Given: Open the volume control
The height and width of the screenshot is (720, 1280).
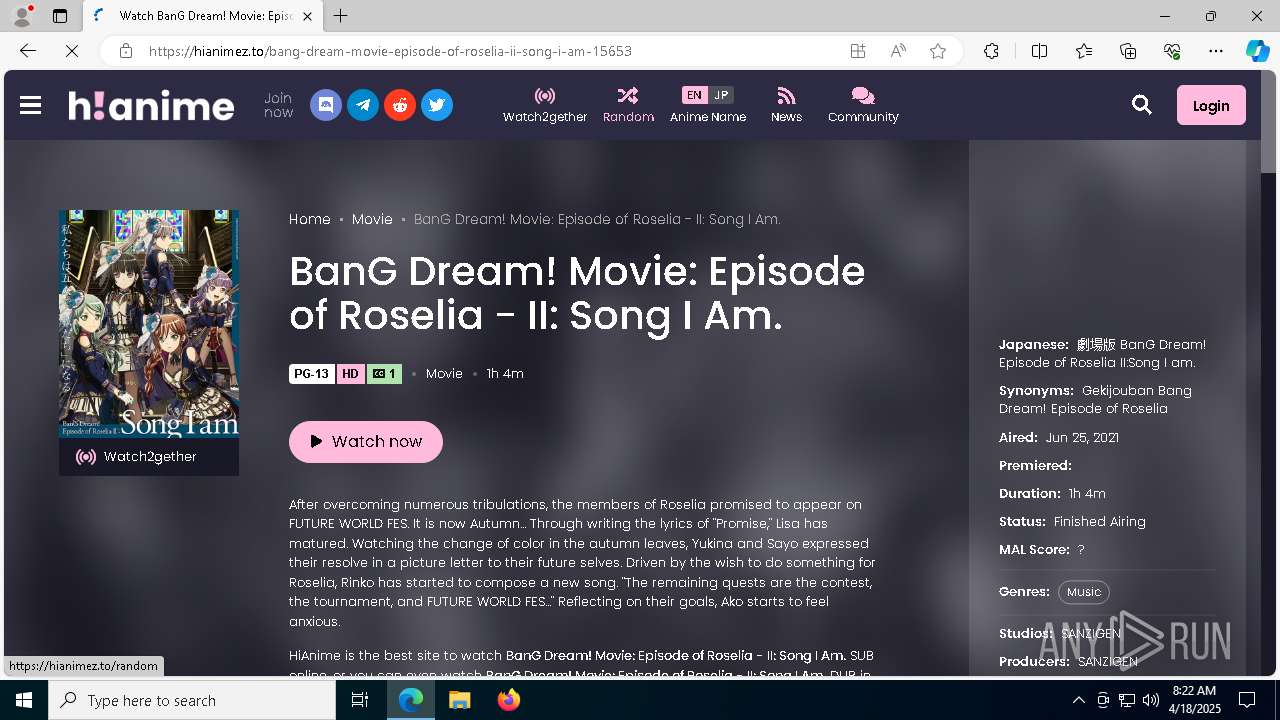Looking at the screenshot, I should (x=1151, y=700).
